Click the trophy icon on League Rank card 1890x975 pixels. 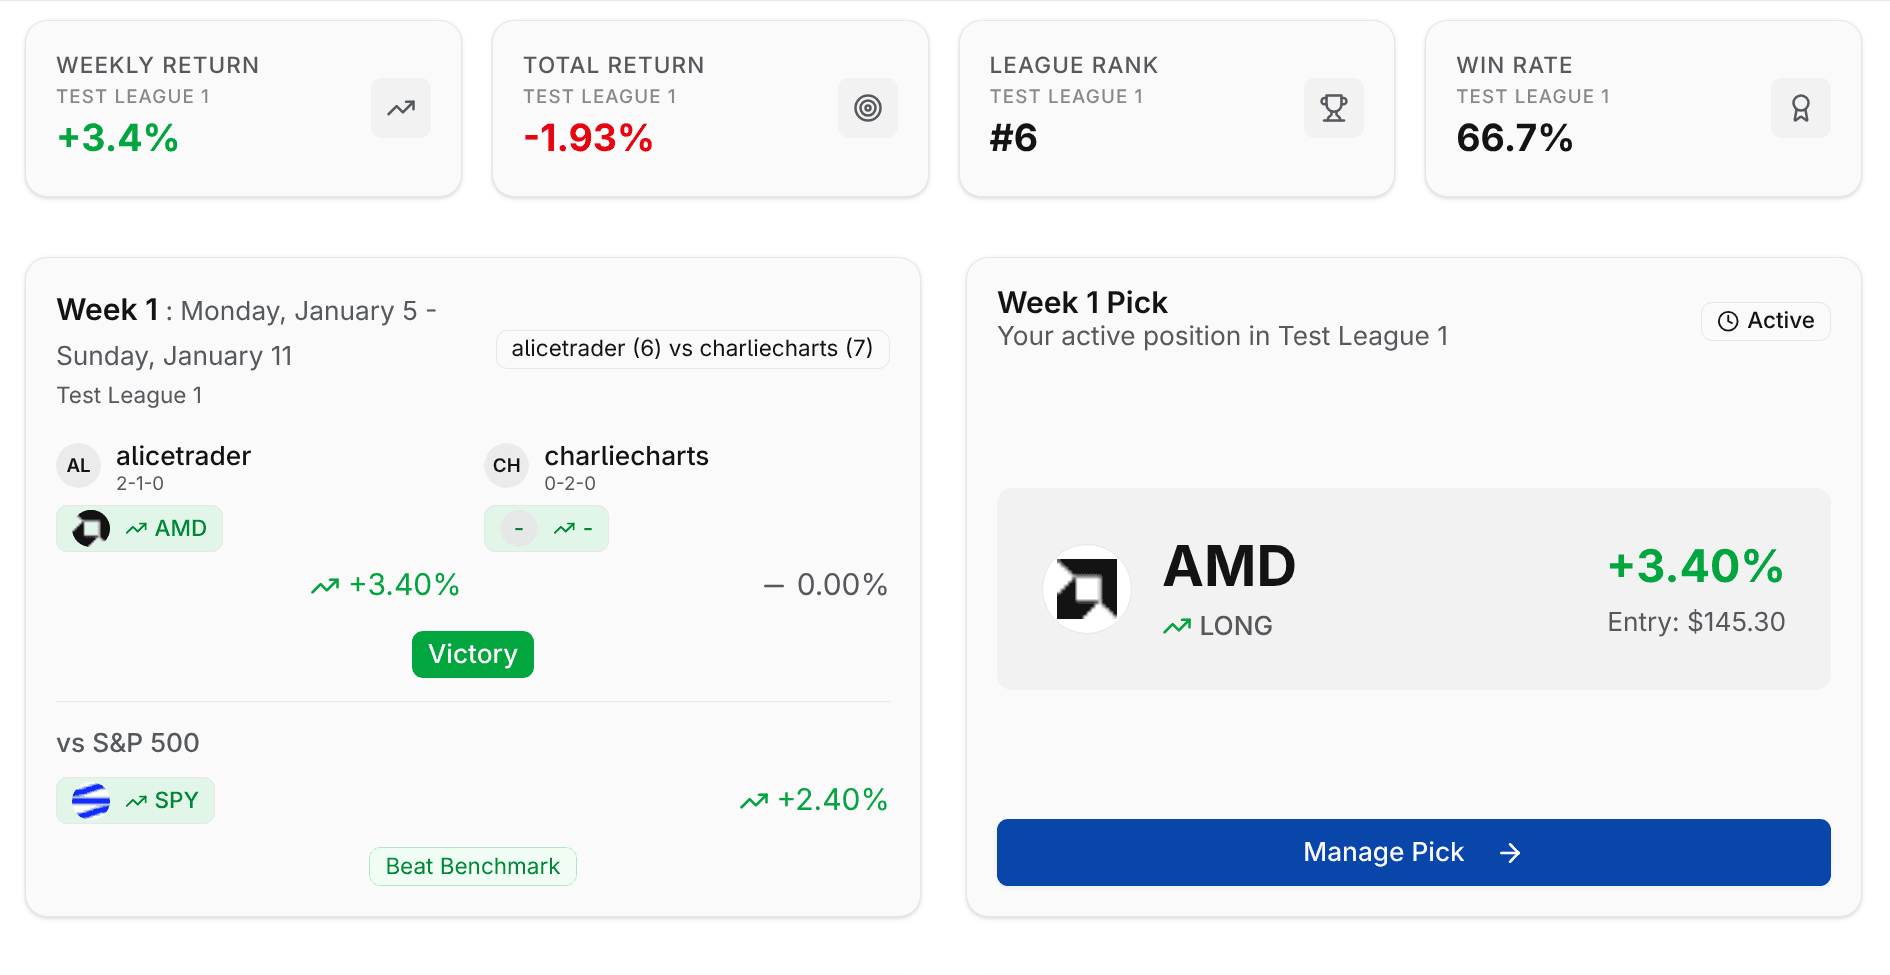pos(1333,107)
